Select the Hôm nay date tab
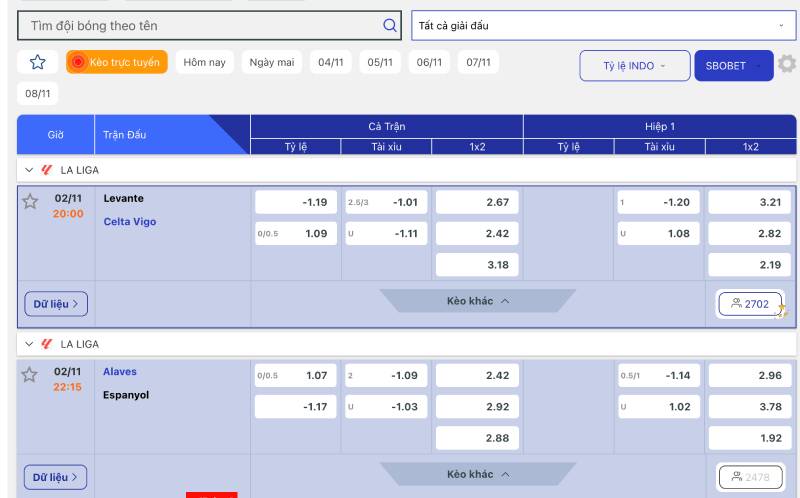The width and height of the screenshot is (800, 498). 204,62
